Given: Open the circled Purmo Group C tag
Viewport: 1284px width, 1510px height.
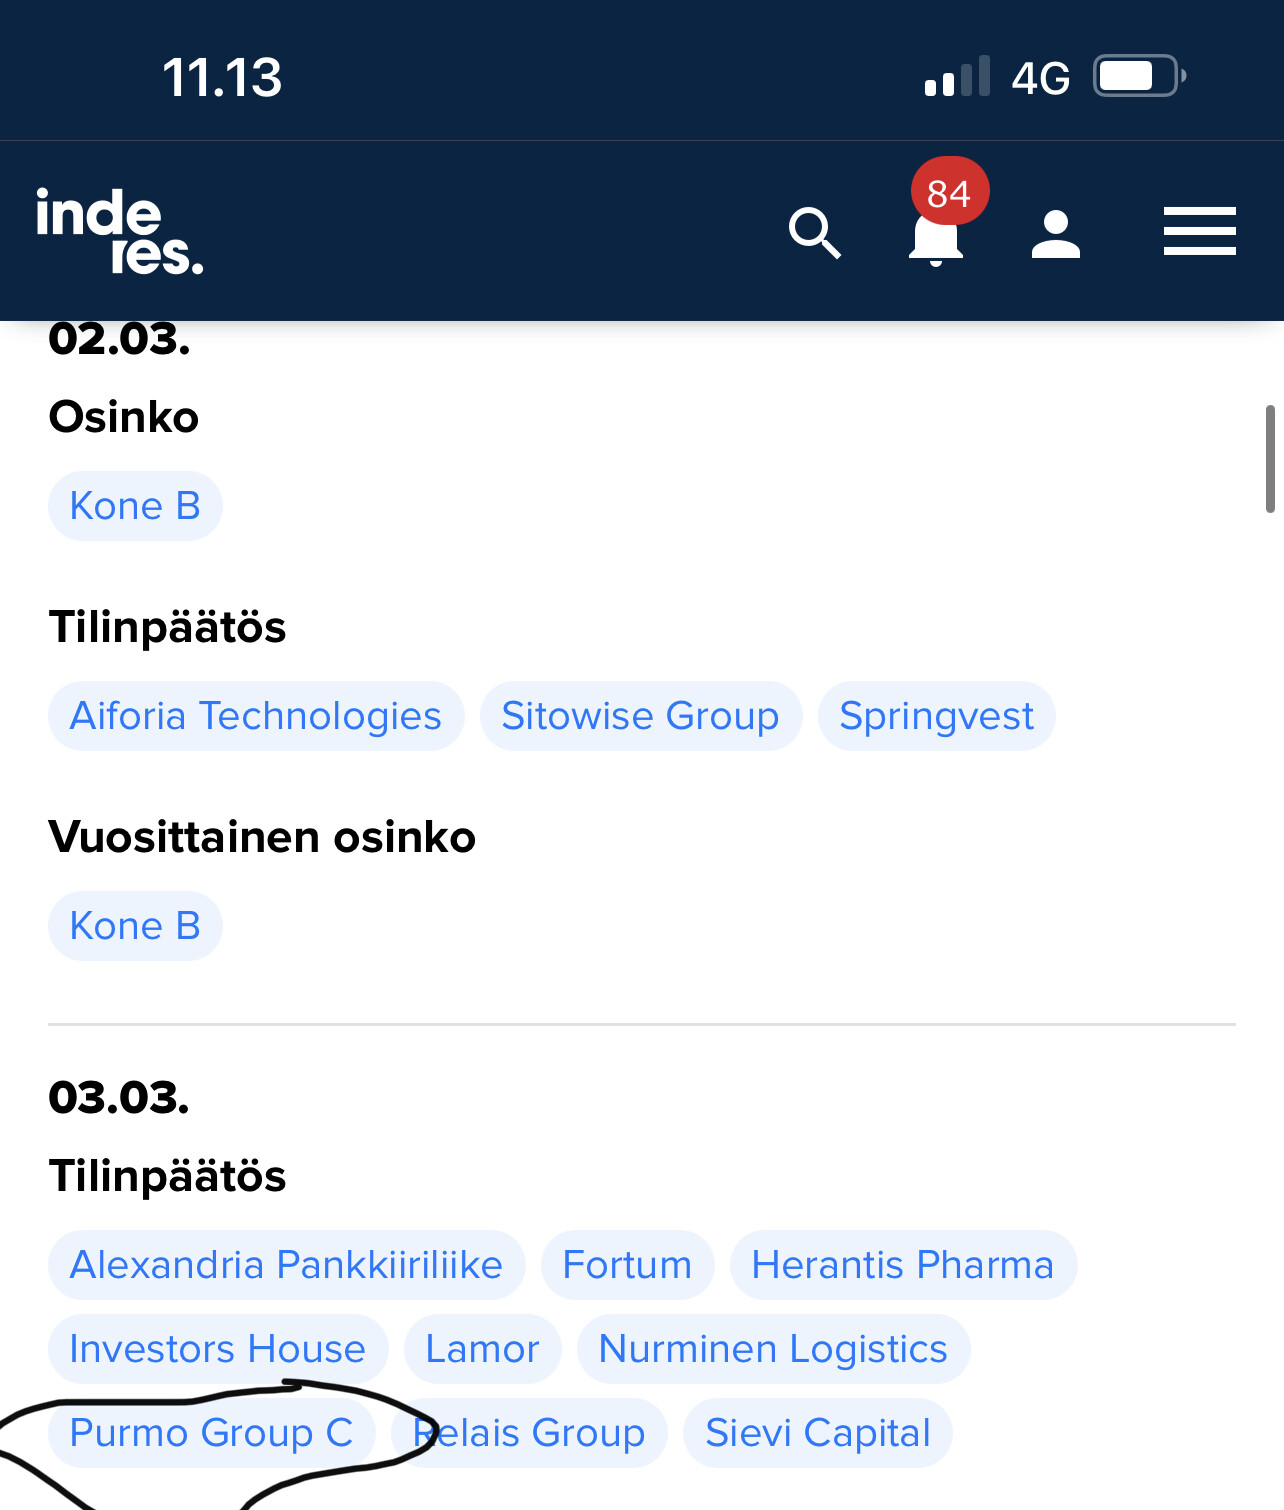Looking at the screenshot, I should (x=211, y=1433).
